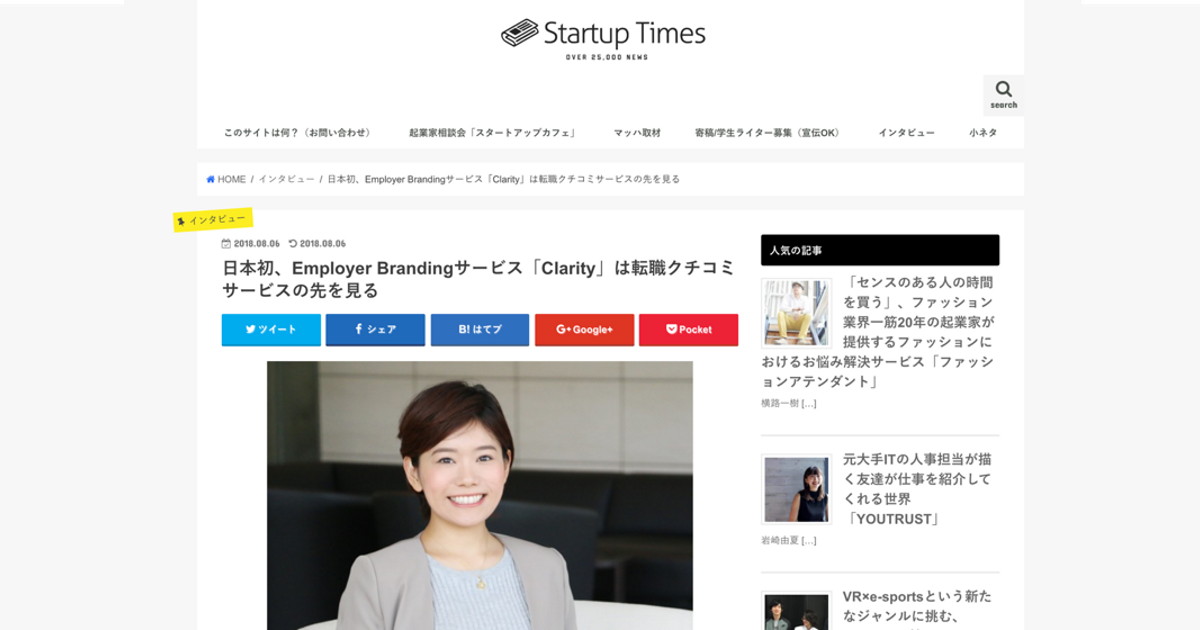Save the article to Pocket
Screen dimensions: 1200x630
click(x=688, y=329)
